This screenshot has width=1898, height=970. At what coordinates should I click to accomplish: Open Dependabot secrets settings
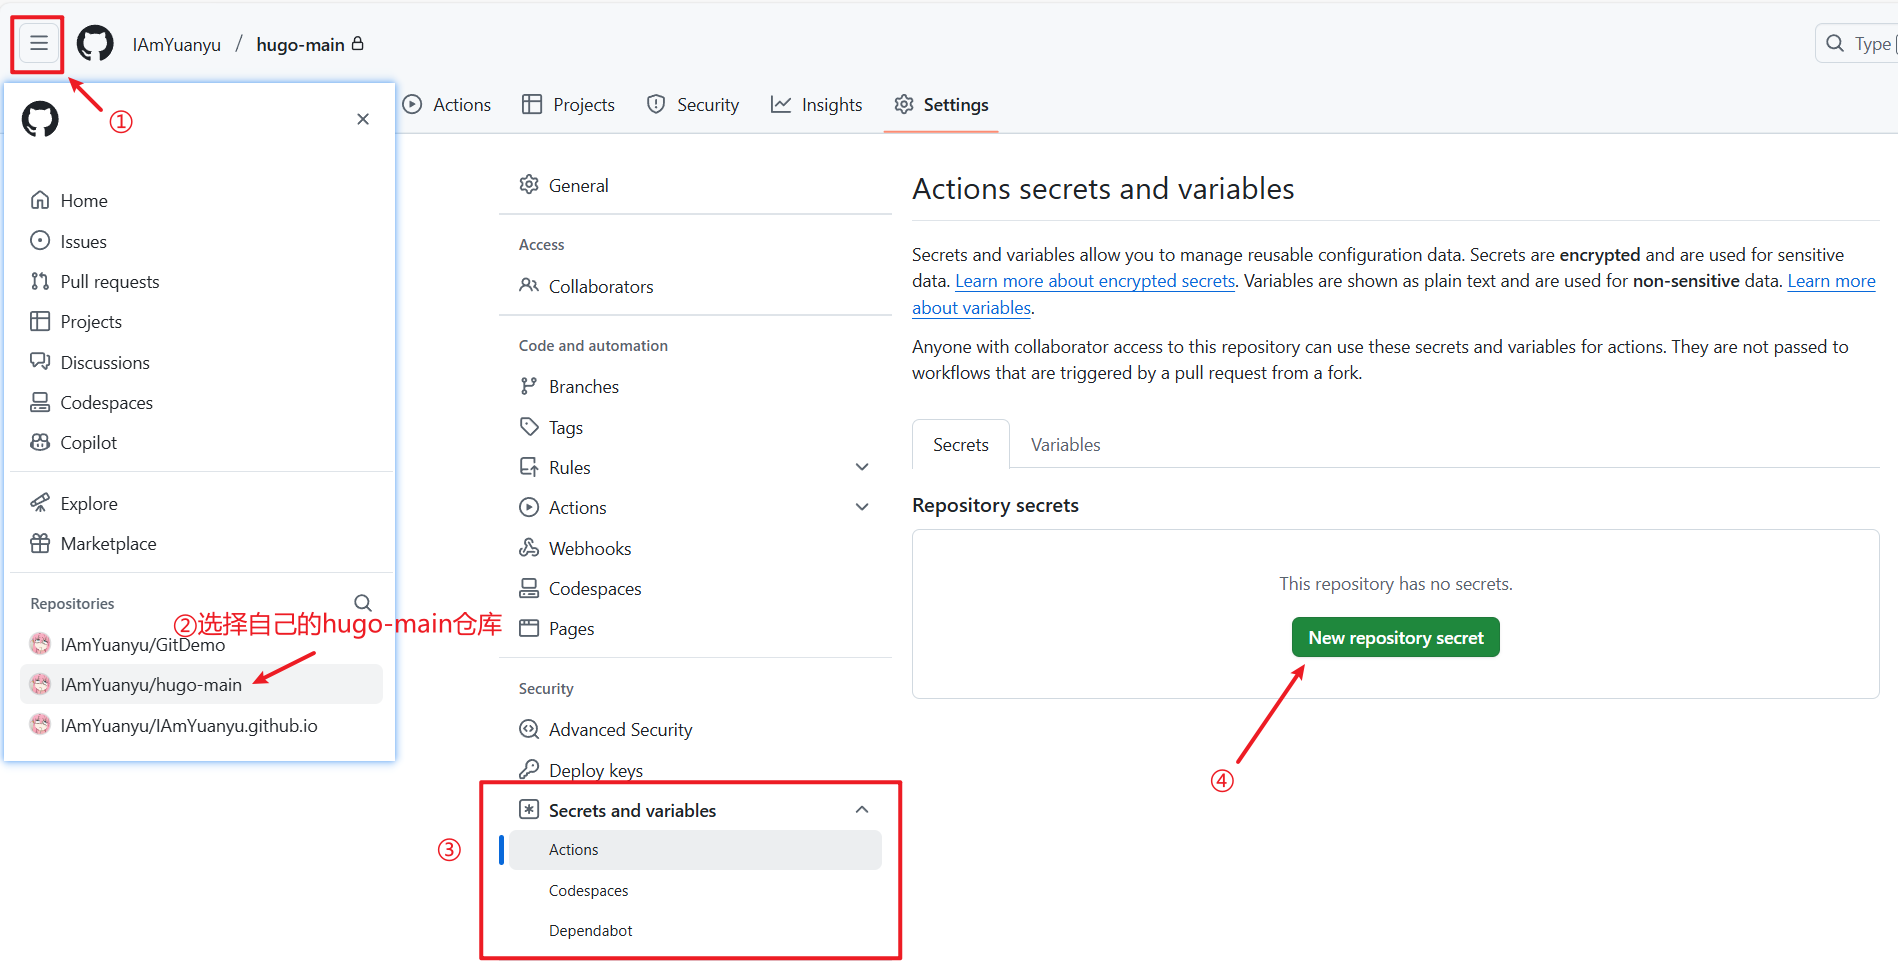point(590,931)
